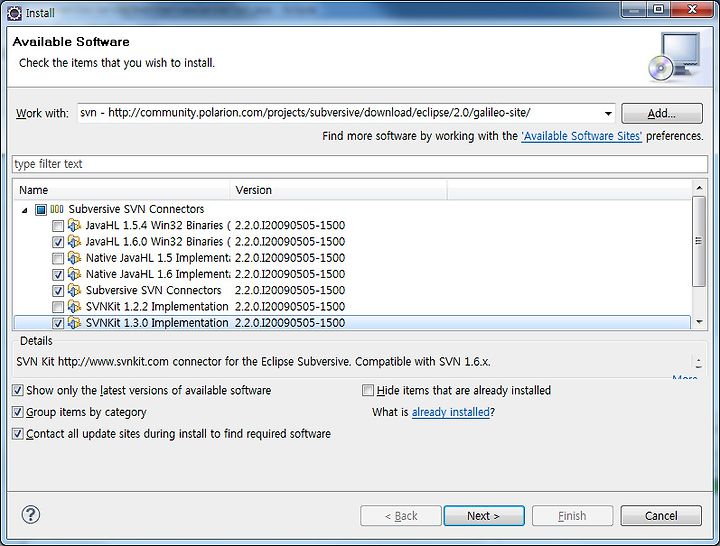Maximize the Install dialog window
This screenshot has height=546, width=720.
(x=659, y=9)
